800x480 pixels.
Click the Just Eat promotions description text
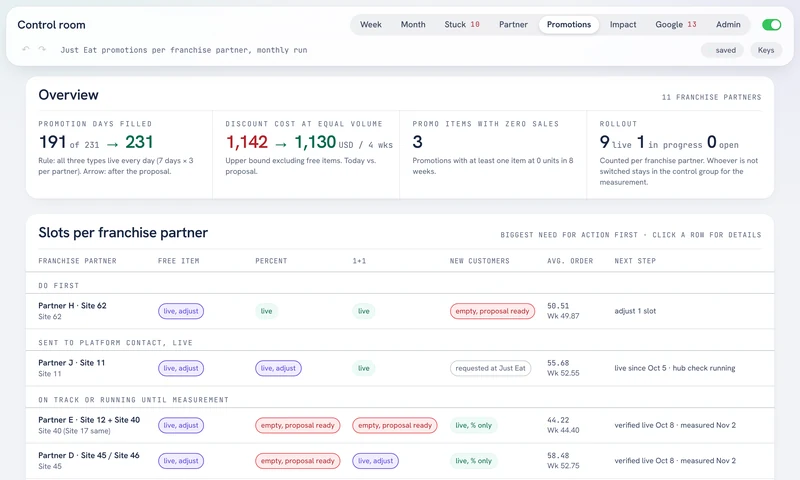184,50
